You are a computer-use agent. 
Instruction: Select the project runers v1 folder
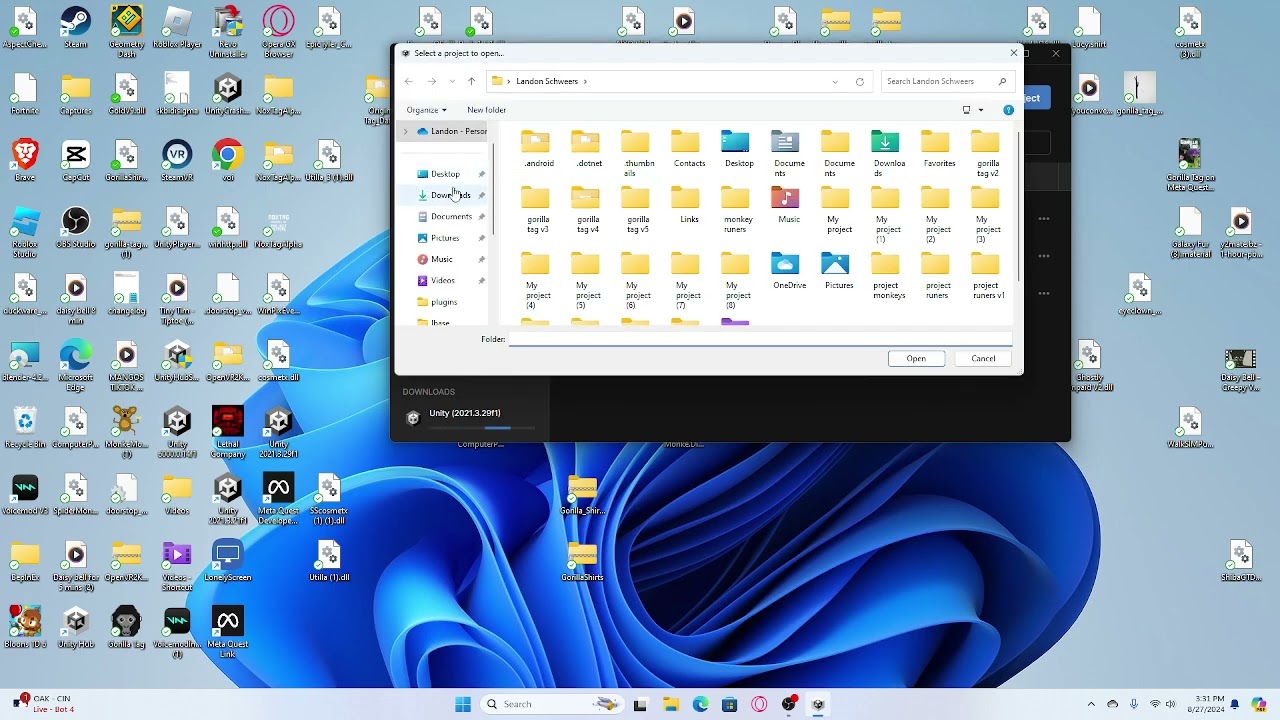[x=988, y=277]
